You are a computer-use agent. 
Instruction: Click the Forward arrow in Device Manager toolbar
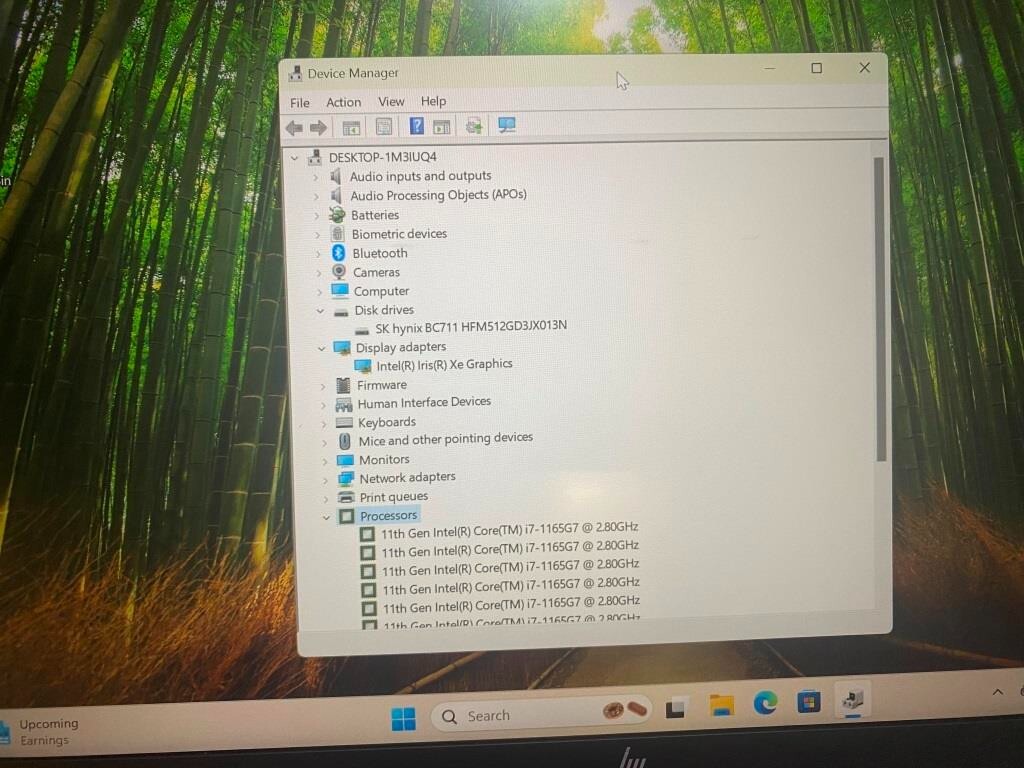point(319,127)
